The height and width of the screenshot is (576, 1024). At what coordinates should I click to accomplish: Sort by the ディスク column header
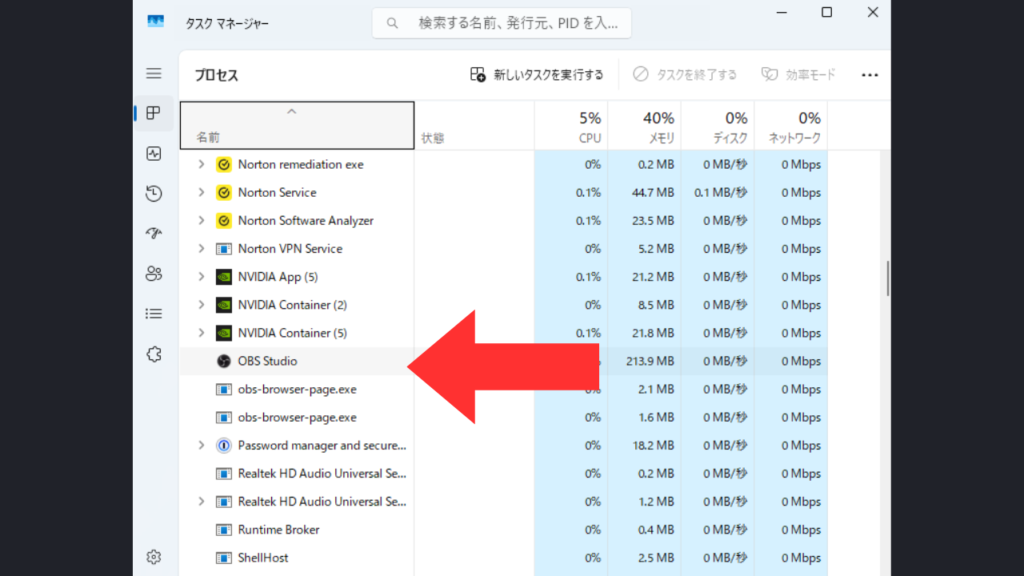[718, 125]
